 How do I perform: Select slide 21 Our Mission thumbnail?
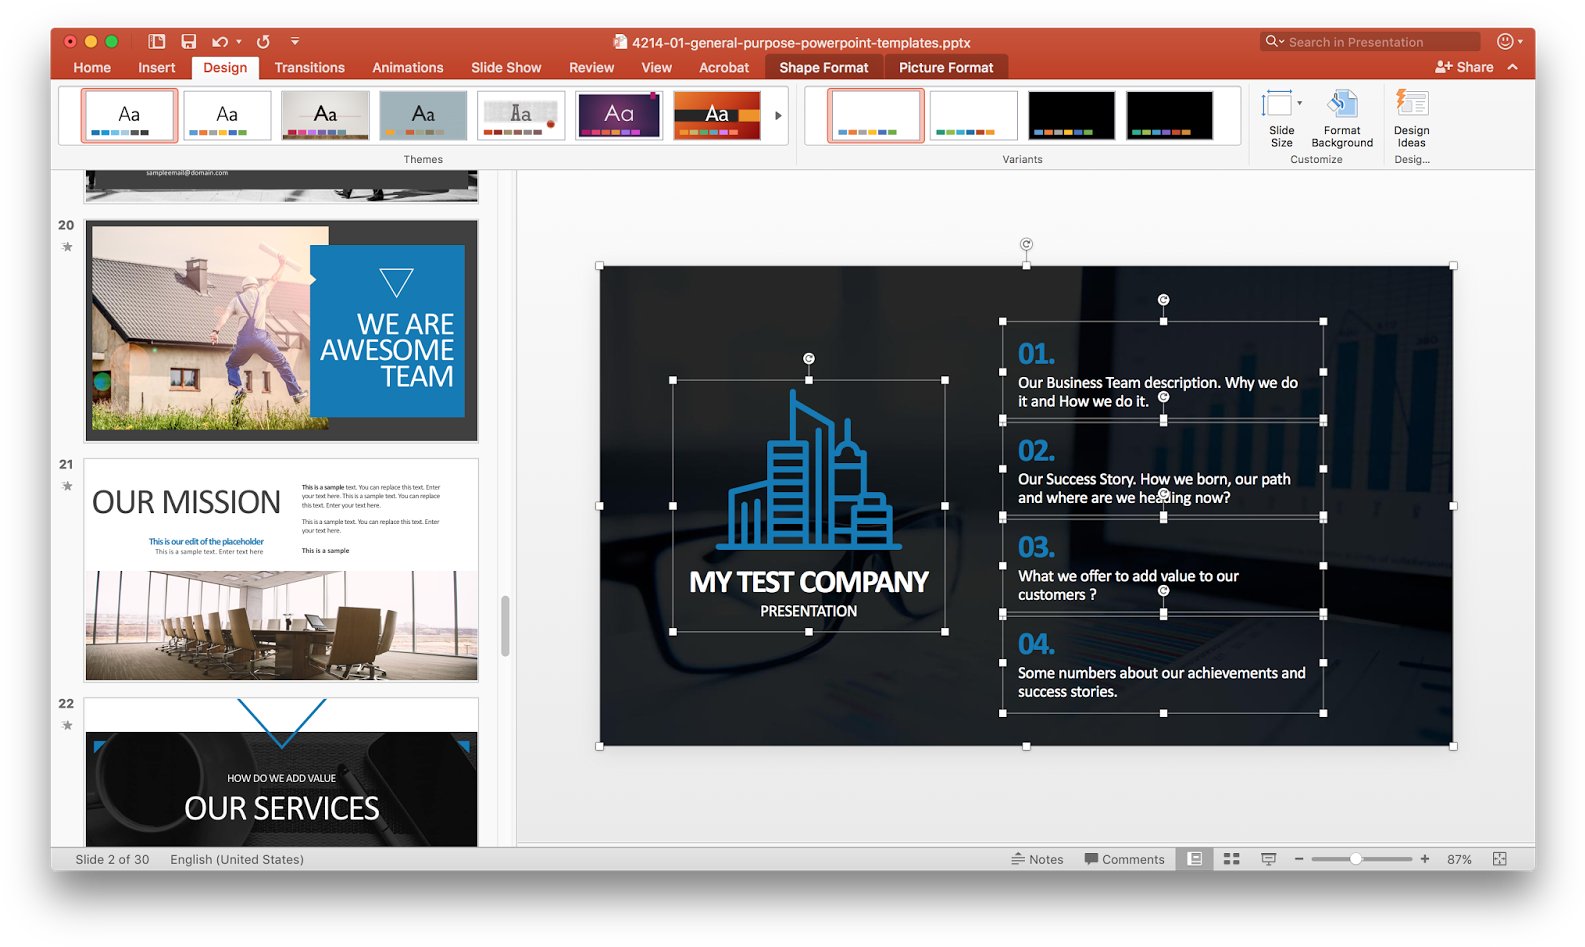[x=281, y=569]
